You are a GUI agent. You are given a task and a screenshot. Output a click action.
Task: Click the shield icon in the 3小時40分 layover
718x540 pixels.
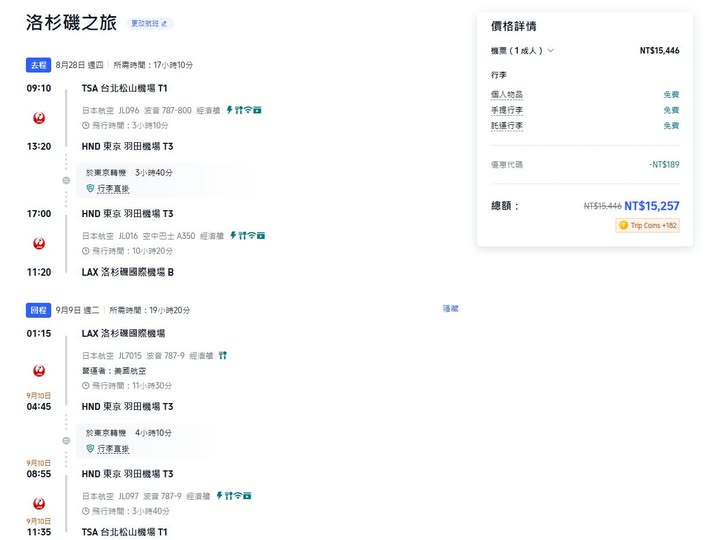tap(90, 188)
